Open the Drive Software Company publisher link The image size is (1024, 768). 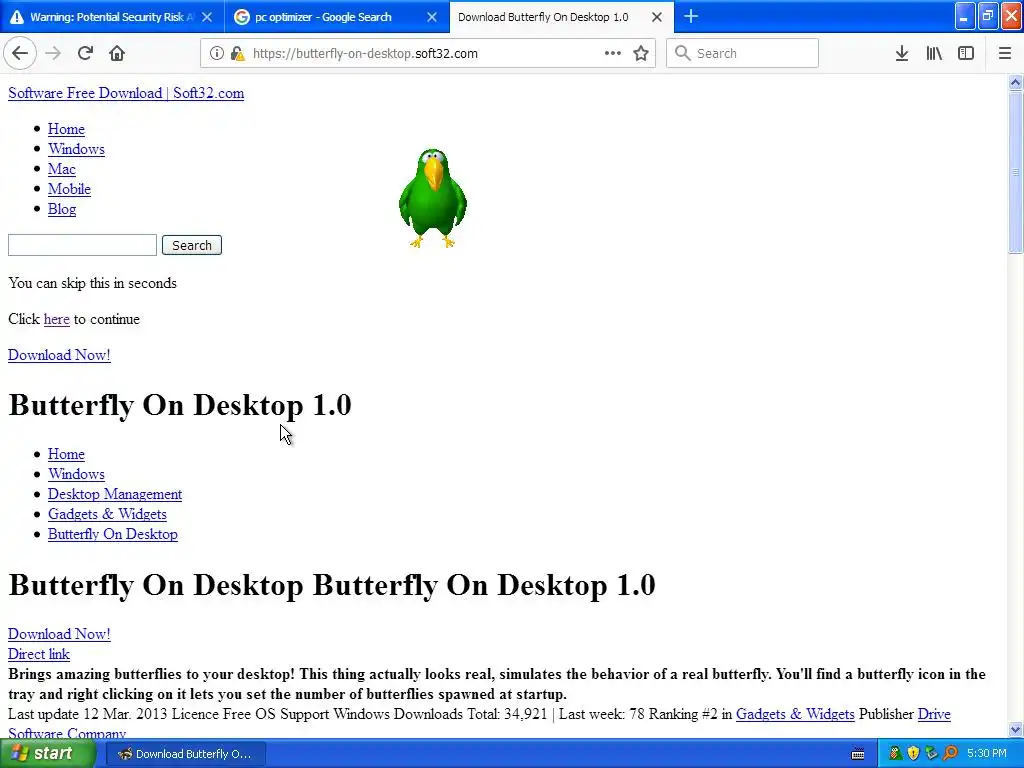click(x=934, y=714)
